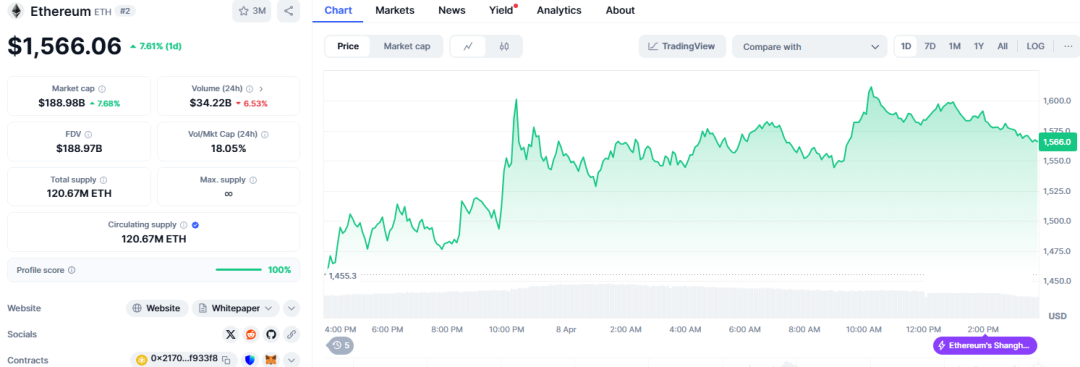Switch to candlestick chart icon
This screenshot has width=1080, height=367.
click(x=504, y=47)
